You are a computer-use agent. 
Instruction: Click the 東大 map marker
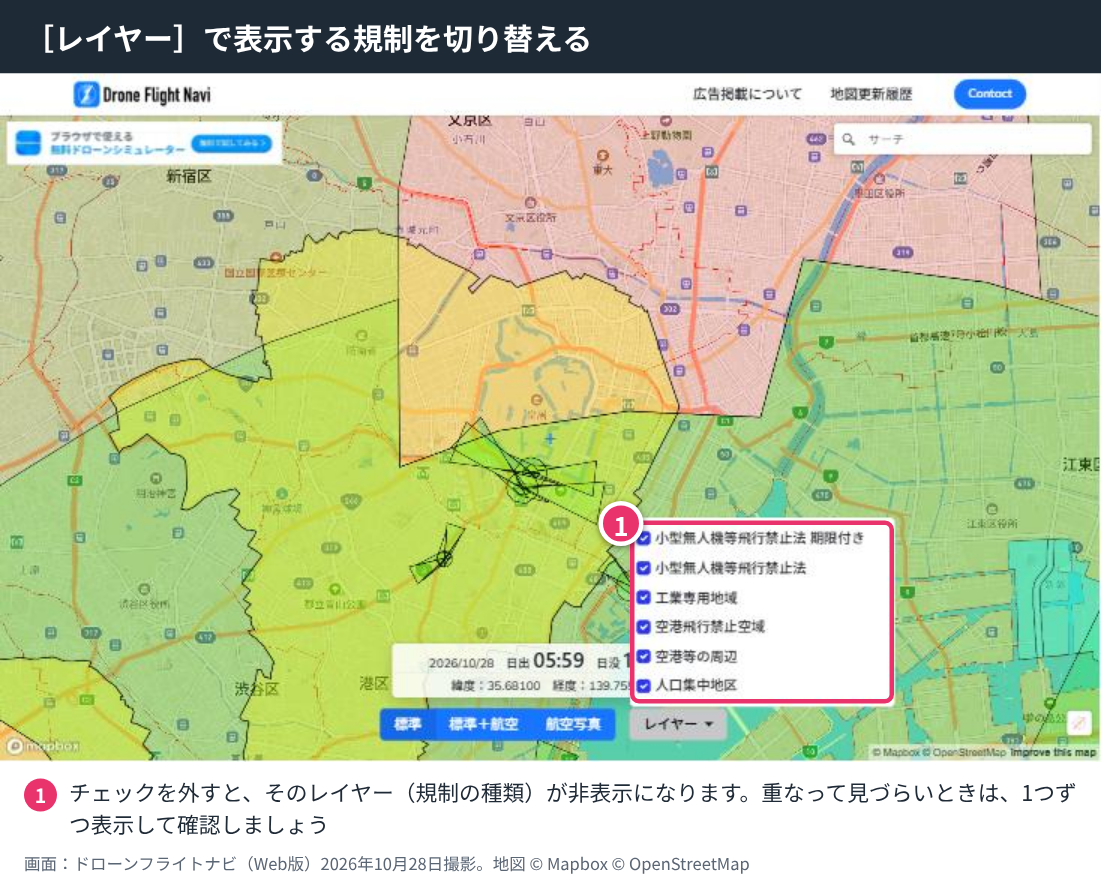(x=602, y=156)
